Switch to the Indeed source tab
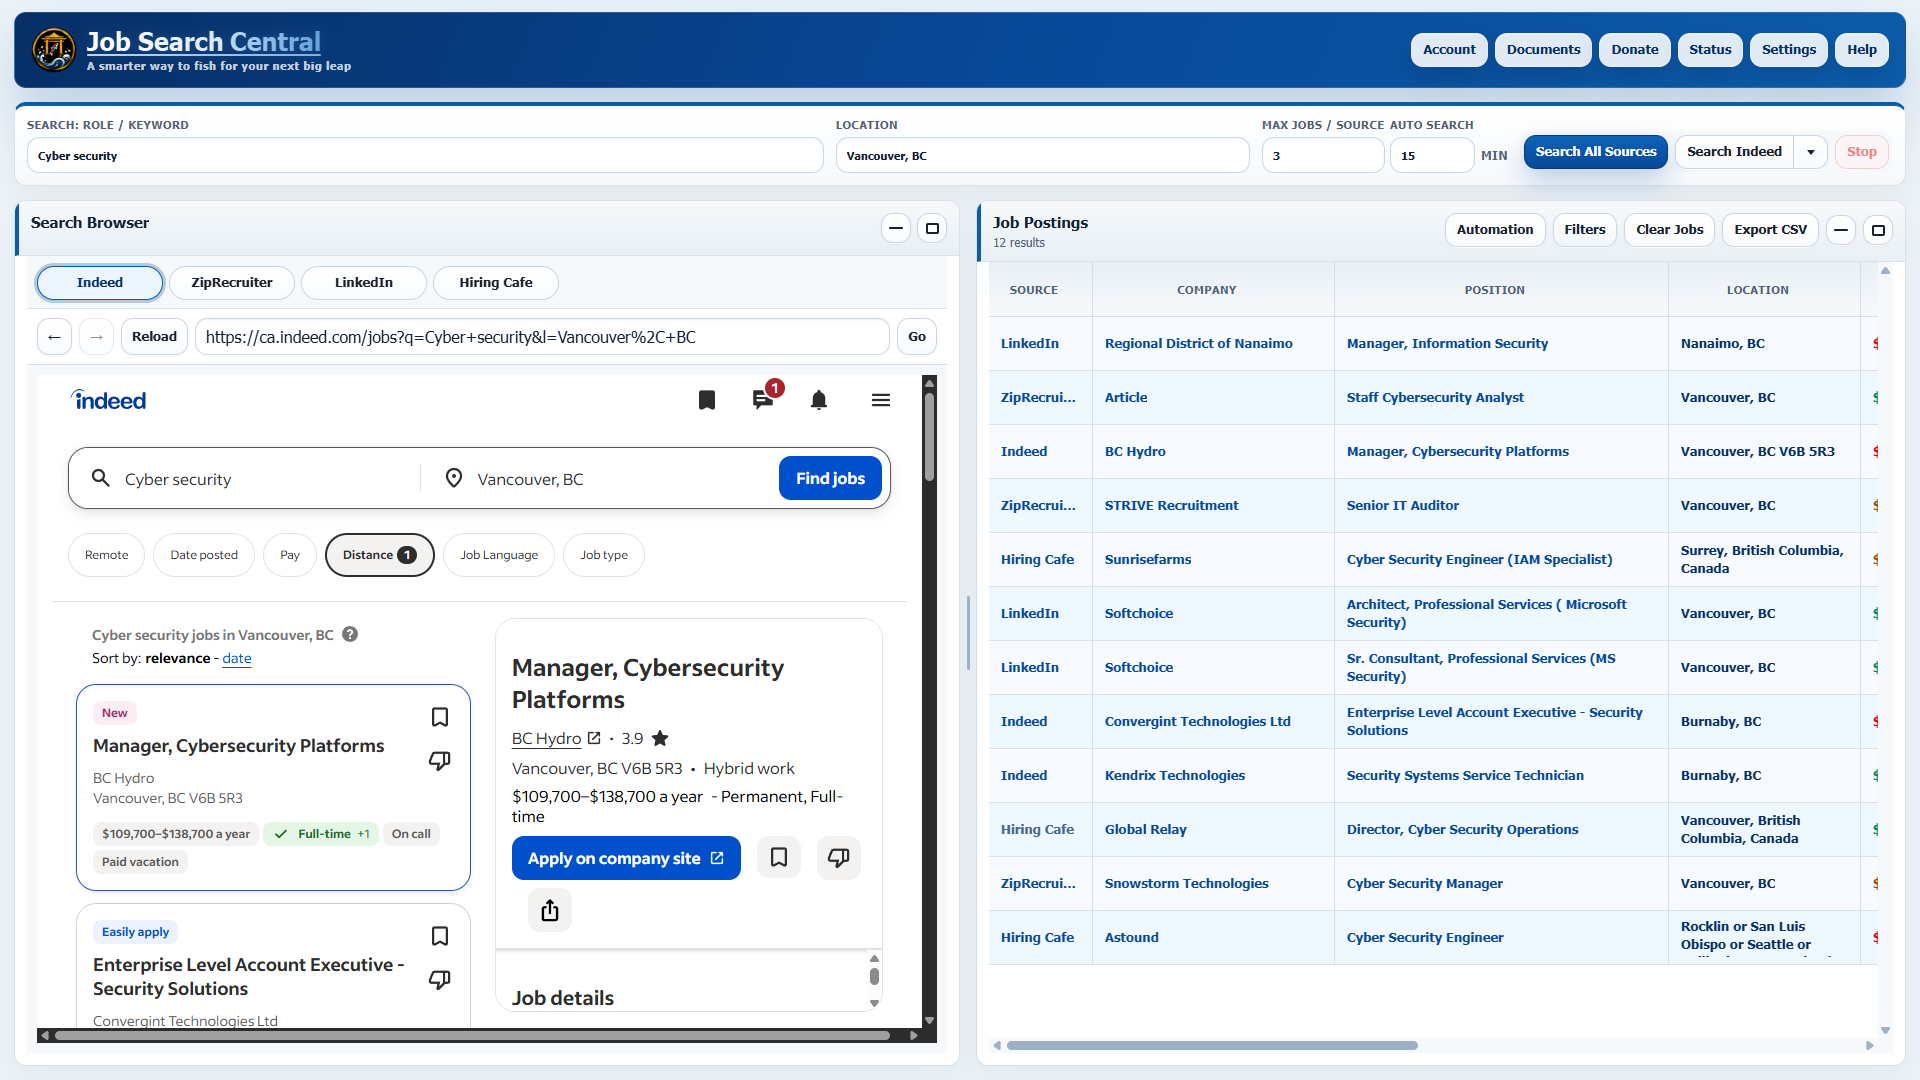 (100, 283)
